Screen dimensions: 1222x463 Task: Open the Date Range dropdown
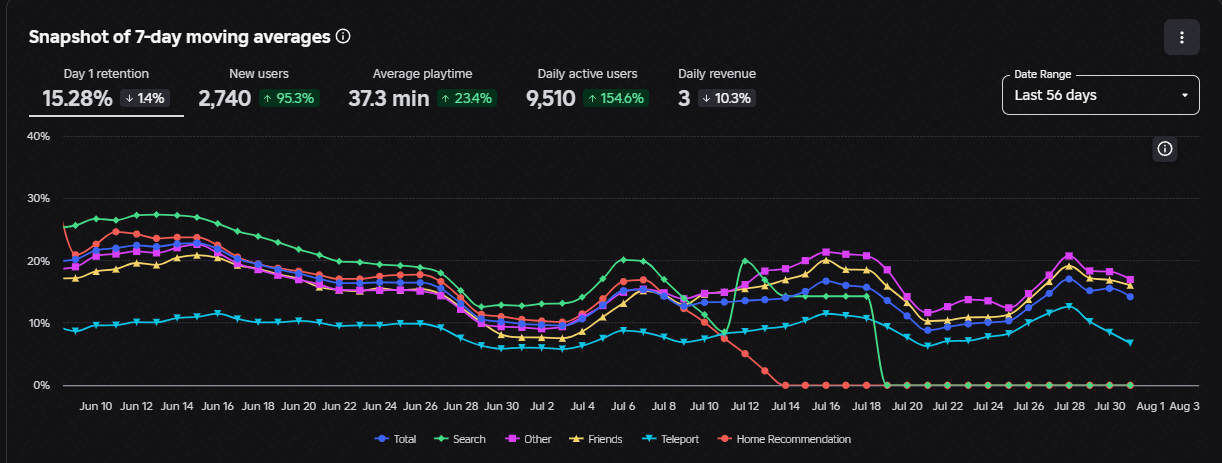tap(1101, 95)
